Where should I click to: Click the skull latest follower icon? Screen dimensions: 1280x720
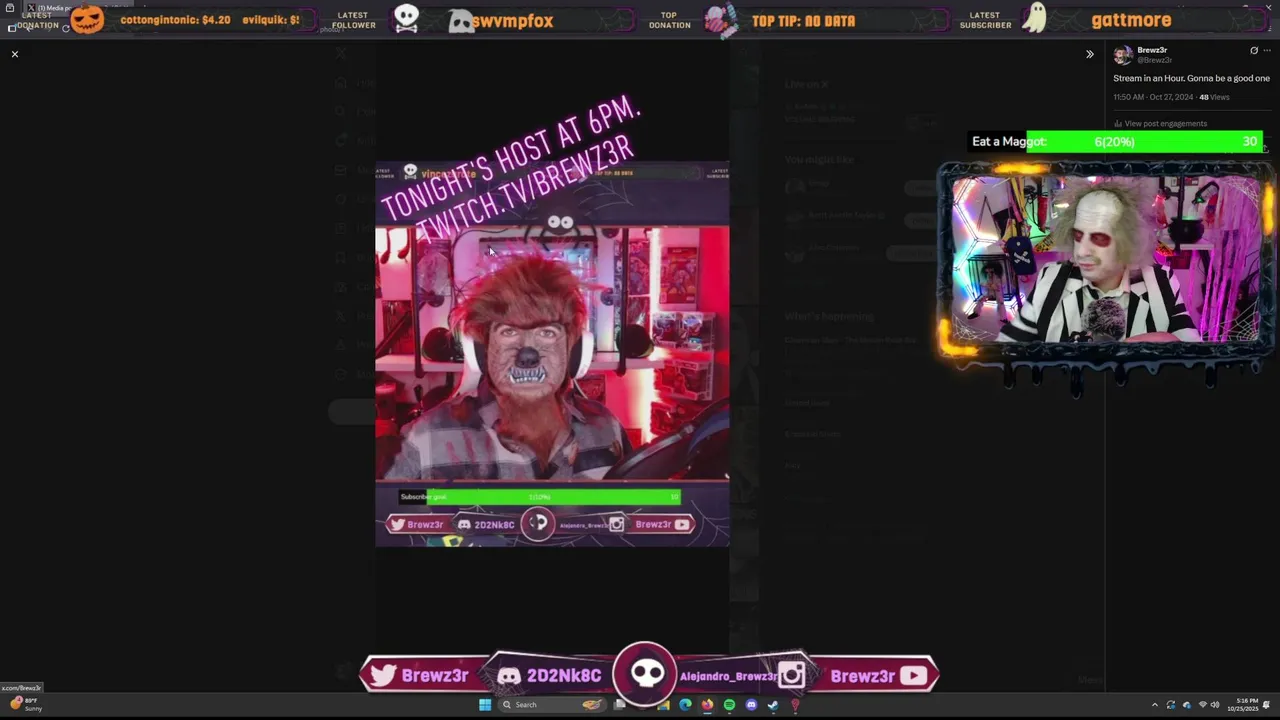[x=406, y=18]
